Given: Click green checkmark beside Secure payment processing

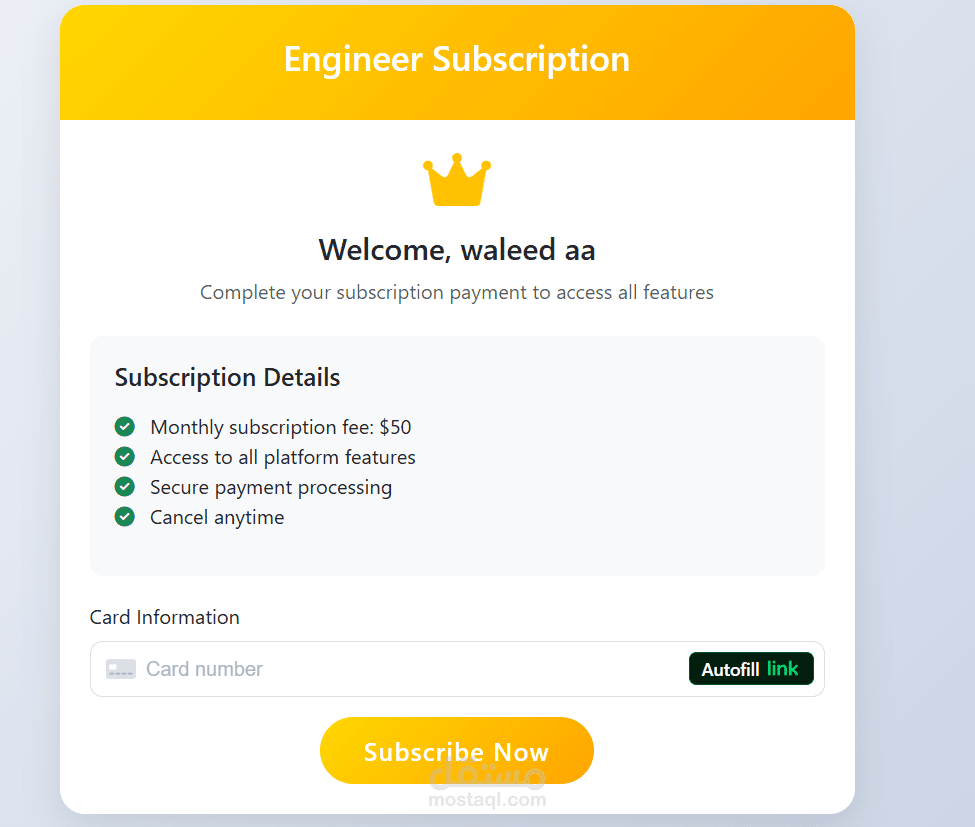Looking at the screenshot, I should pyautogui.click(x=125, y=486).
